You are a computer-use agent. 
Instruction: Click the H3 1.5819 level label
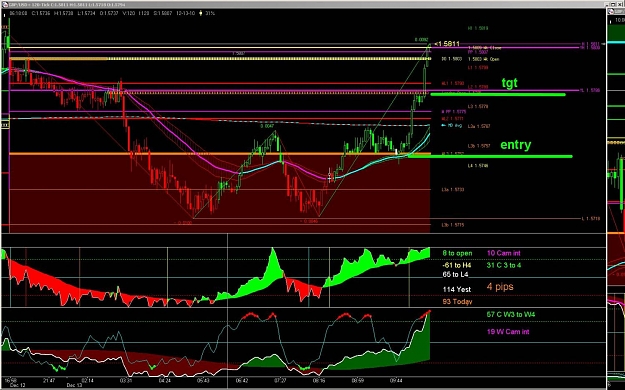coord(478,28)
